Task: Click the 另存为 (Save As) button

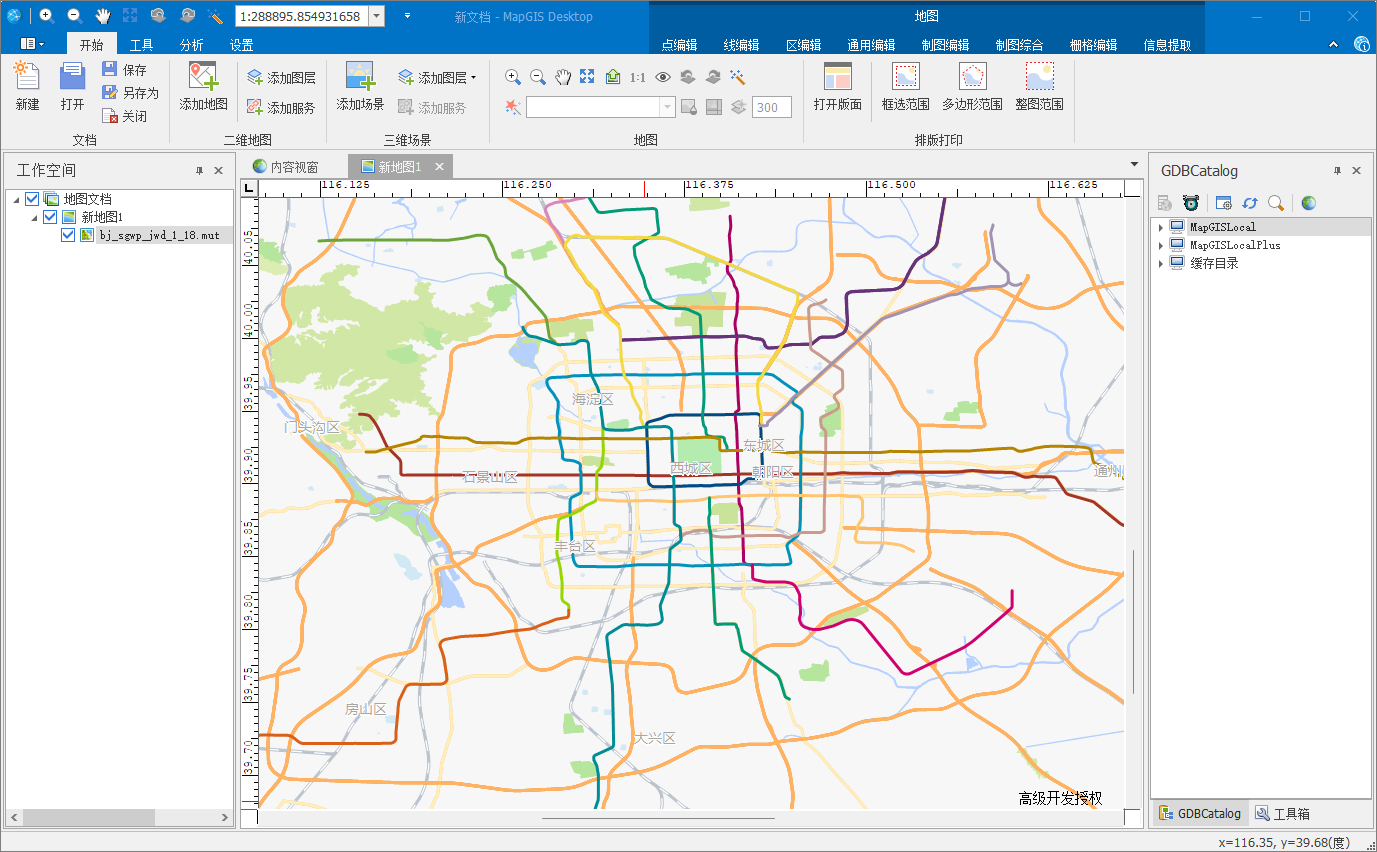Action: click(x=131, y=93)
